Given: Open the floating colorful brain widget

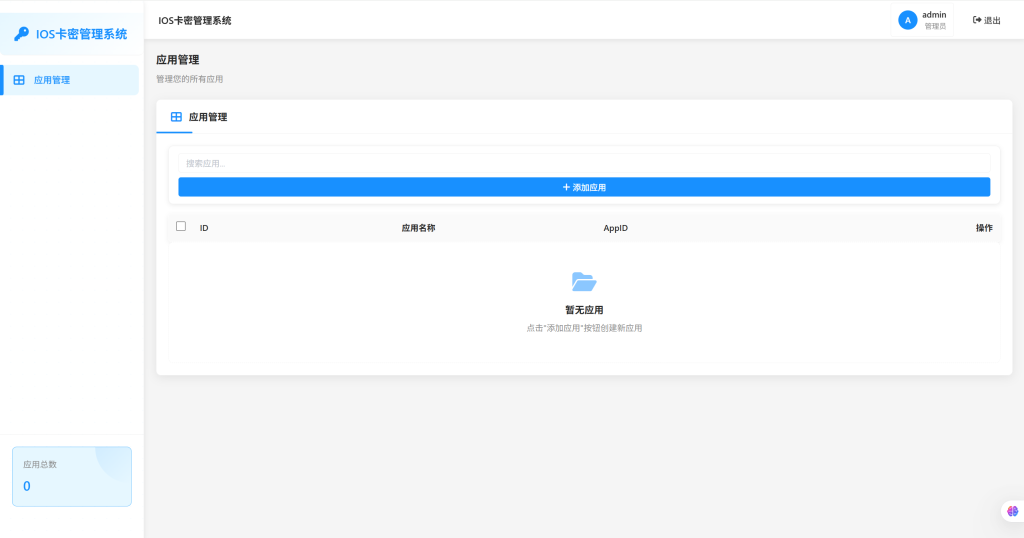Looking at the screenshot, I should [x=1012, y=511].
